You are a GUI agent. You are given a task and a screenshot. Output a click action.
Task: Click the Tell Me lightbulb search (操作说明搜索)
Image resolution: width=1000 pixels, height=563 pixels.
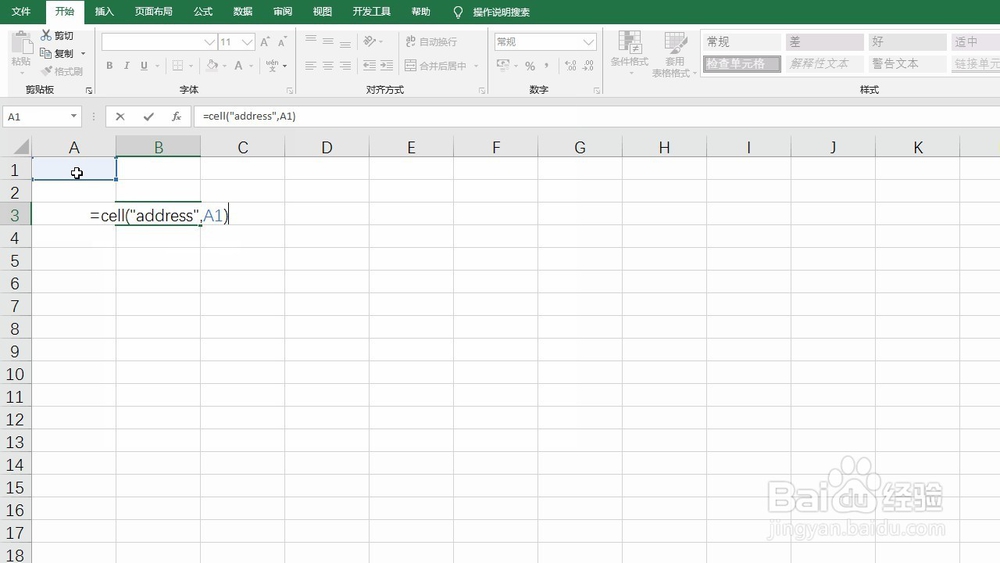[x=492, y=12]
